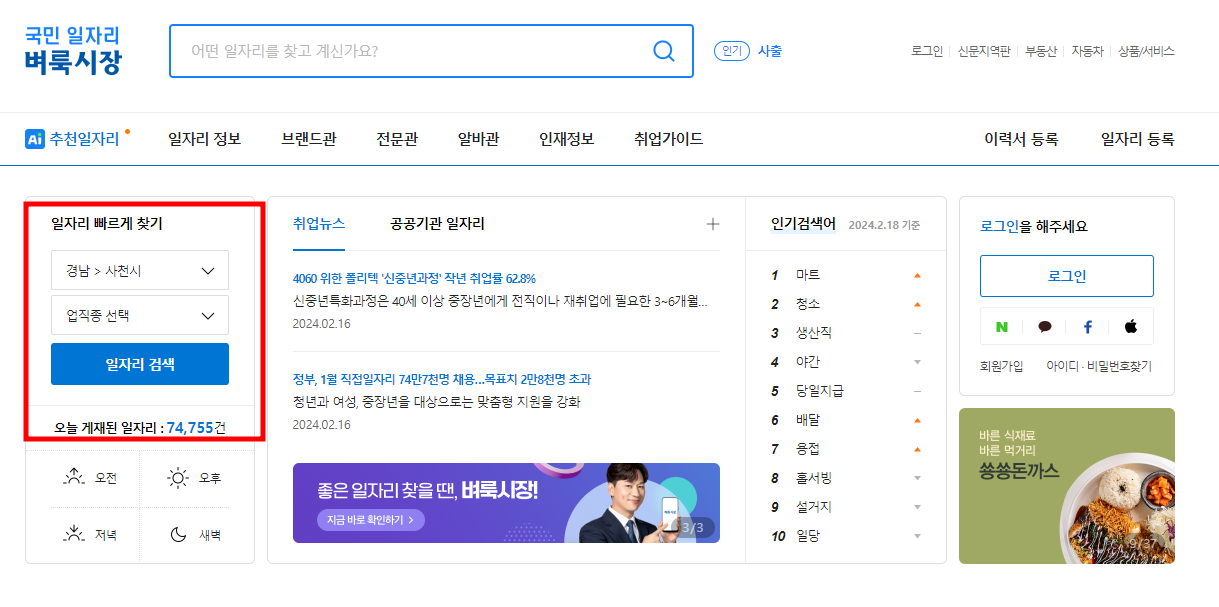The image size is (1219, 607).
Task: Click the 로그인 link in 로그인을 해주세요
Action: click(x=1000, y=227)
